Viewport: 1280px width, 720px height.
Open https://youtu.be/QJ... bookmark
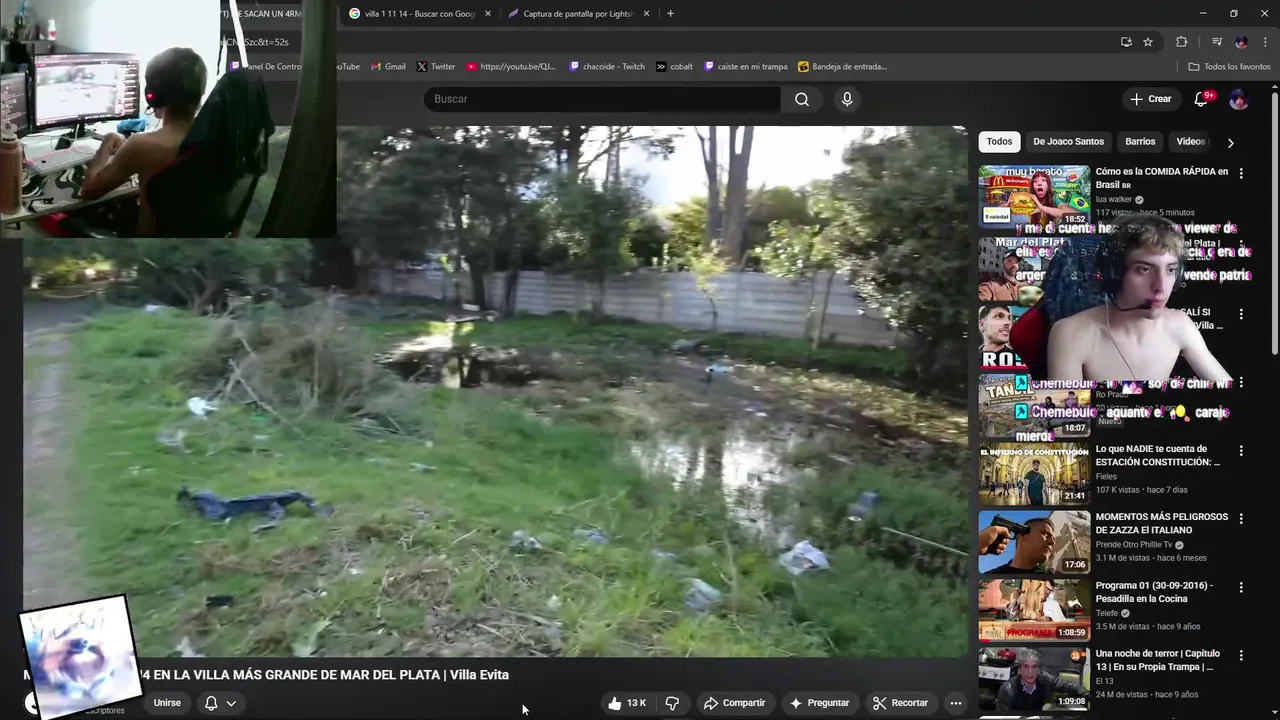click(511, 66)
